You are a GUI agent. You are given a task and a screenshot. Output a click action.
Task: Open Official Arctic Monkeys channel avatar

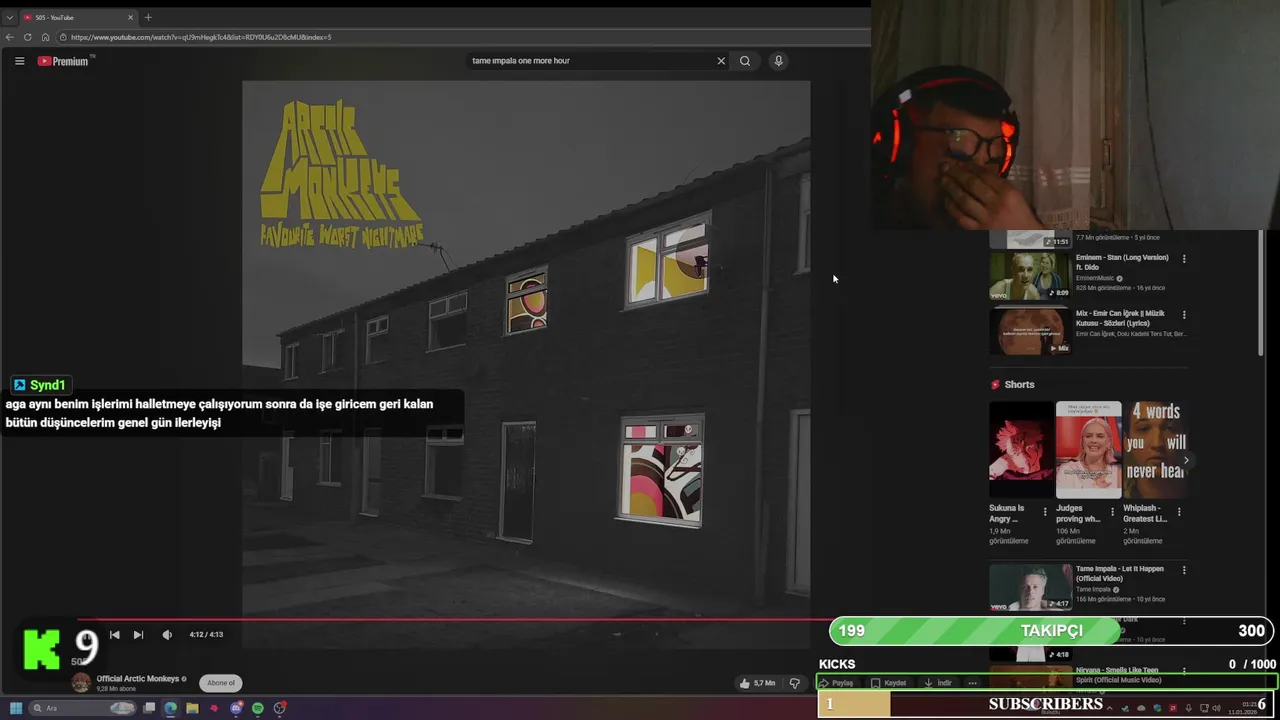pyautogui.click(x=81, y=683)
